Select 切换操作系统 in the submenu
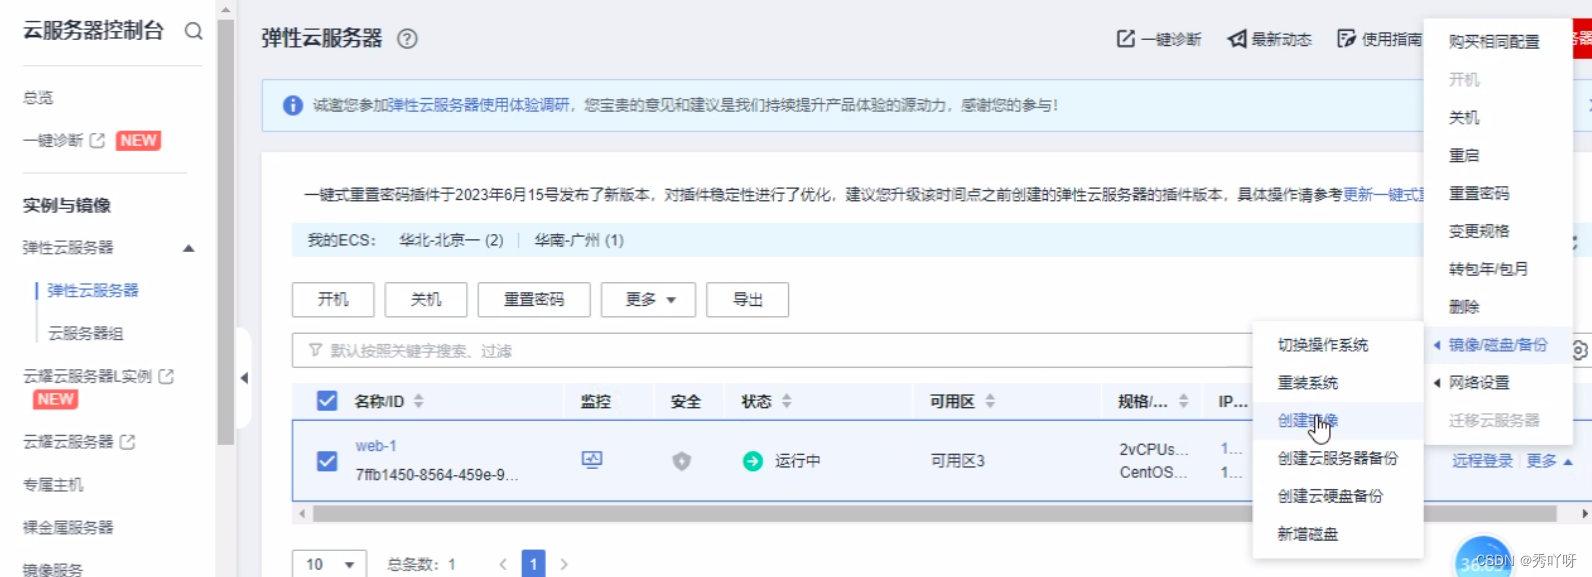 pos(1323,345)
